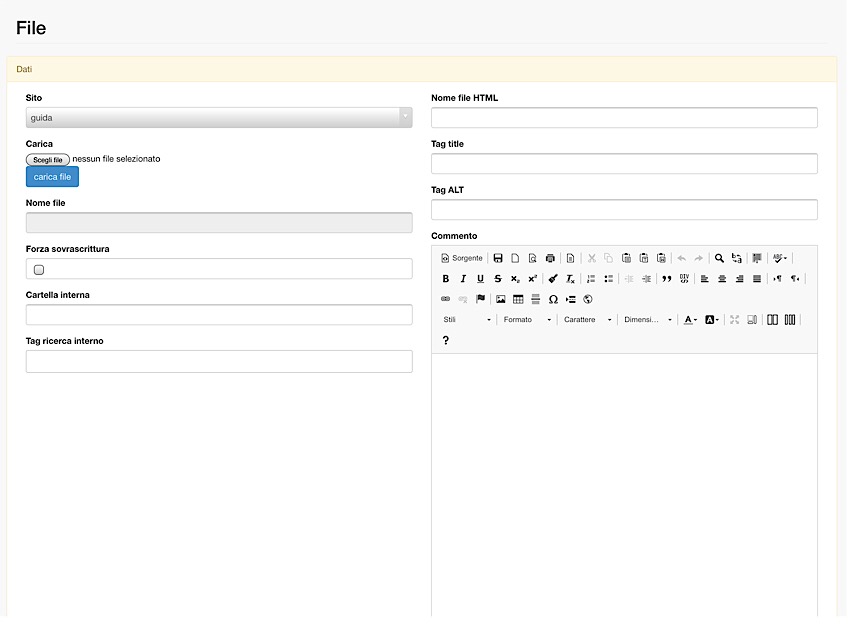
Task: Click the Print icon in the editor toolbar
Action: (550, 258)
